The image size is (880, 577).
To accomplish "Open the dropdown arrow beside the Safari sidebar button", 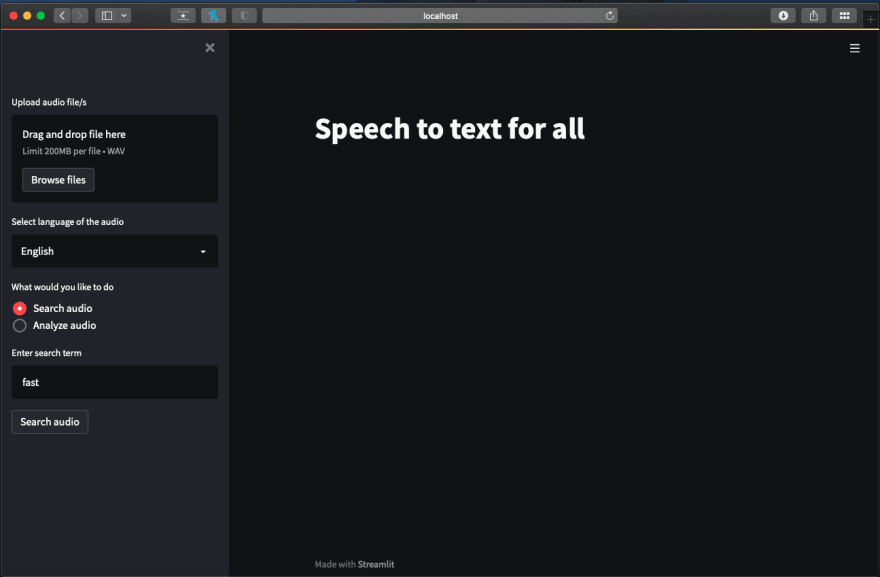I will [x=124, y=16].
